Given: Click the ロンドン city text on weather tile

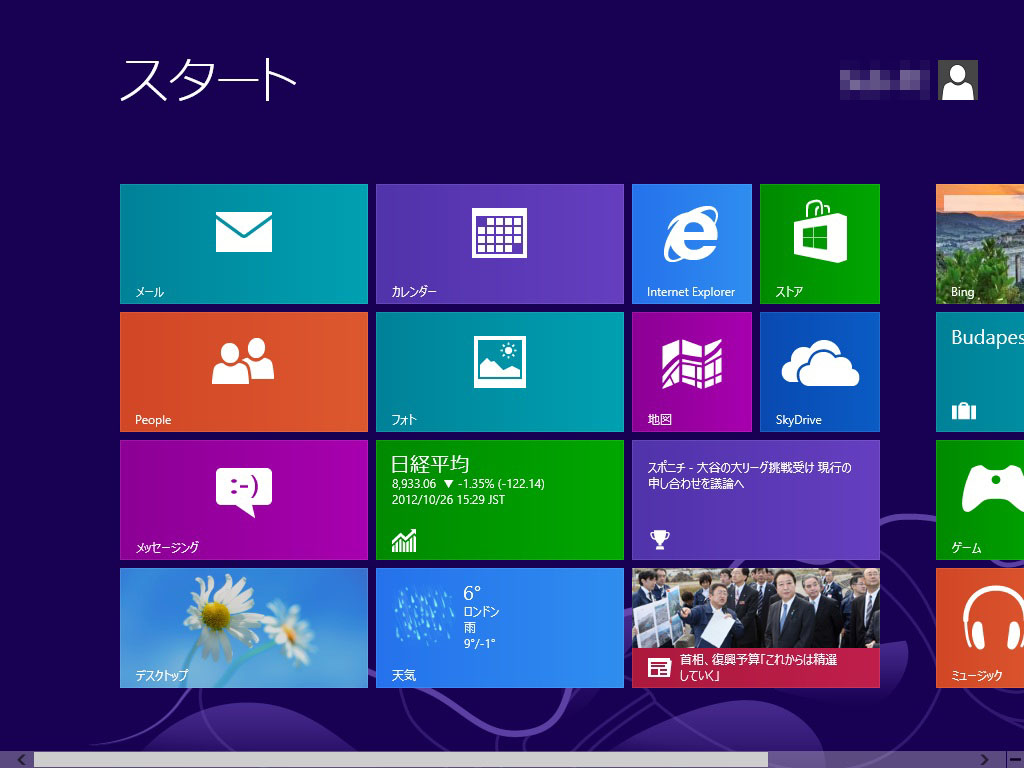Looking at the screenshot, I should pyautogui.click(x=481, y=612).
